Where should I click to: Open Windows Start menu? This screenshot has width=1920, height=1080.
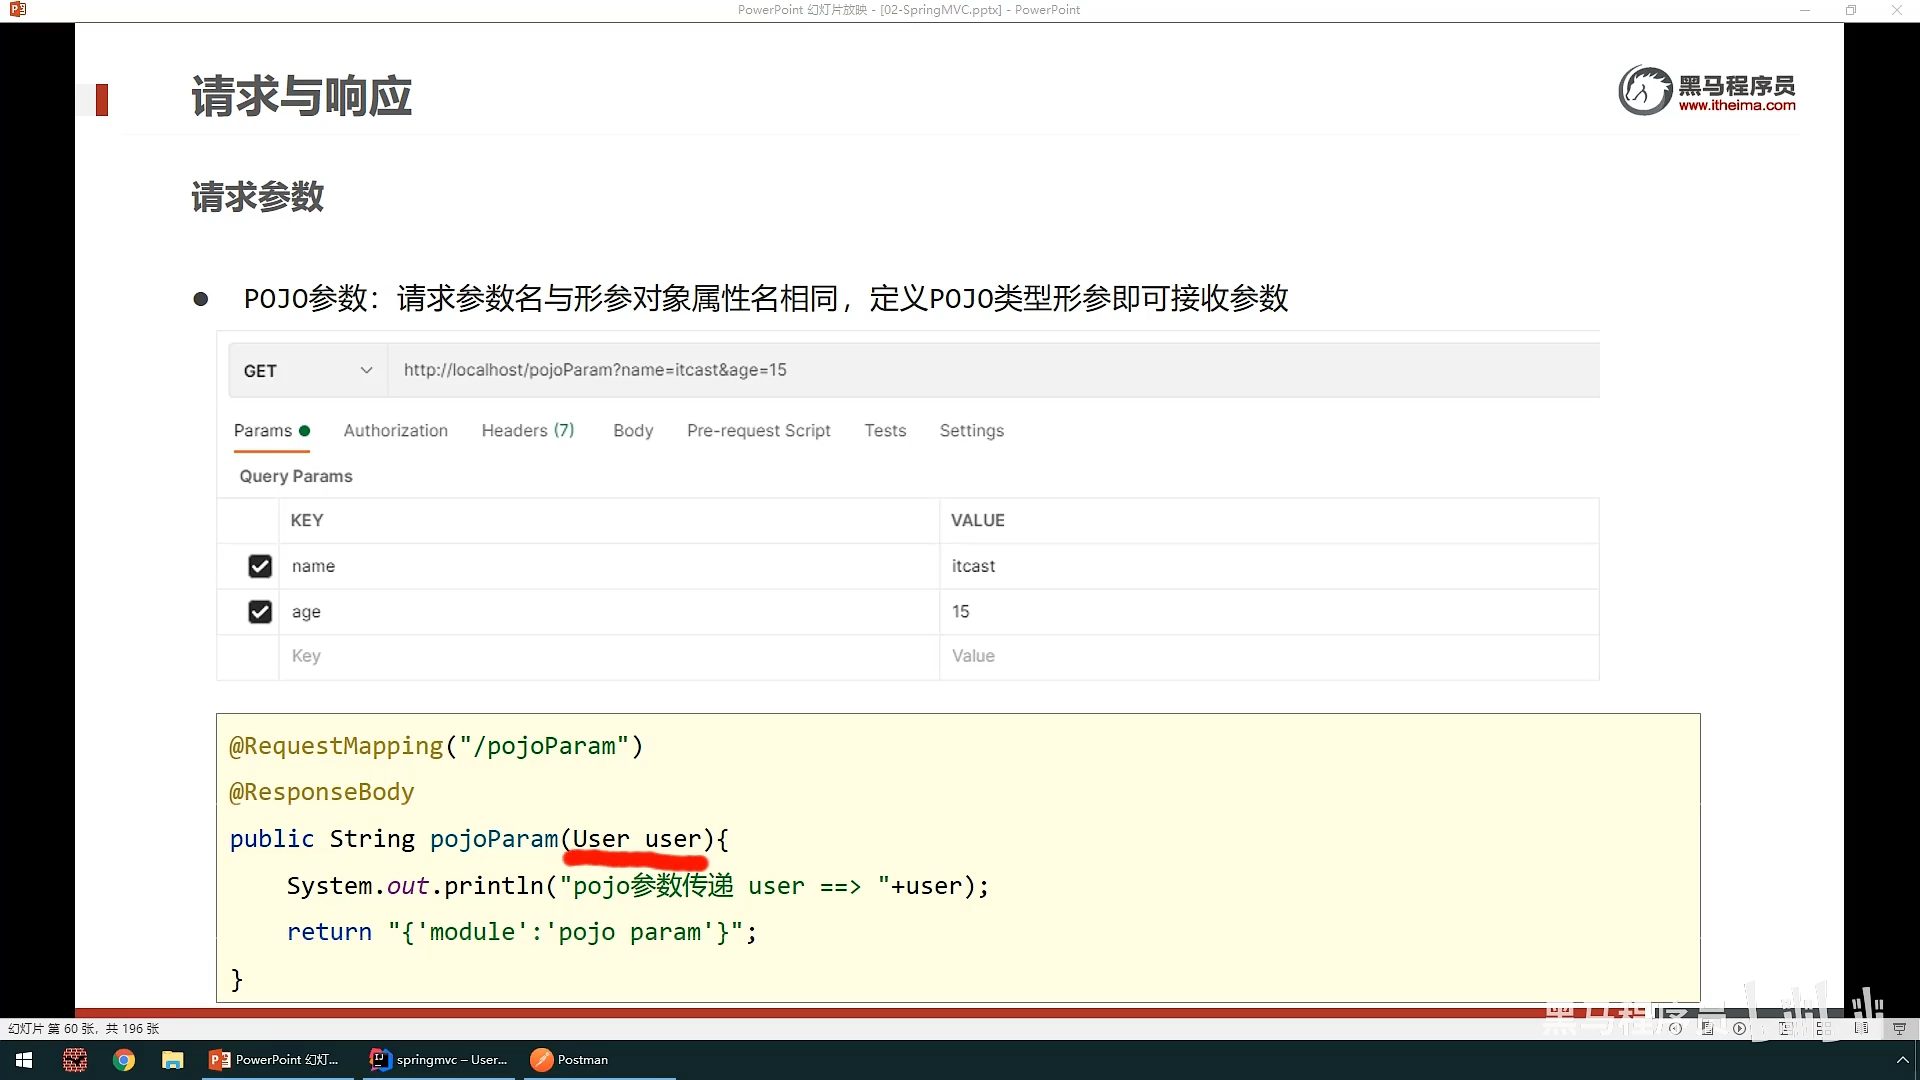tap(24, 1060)
